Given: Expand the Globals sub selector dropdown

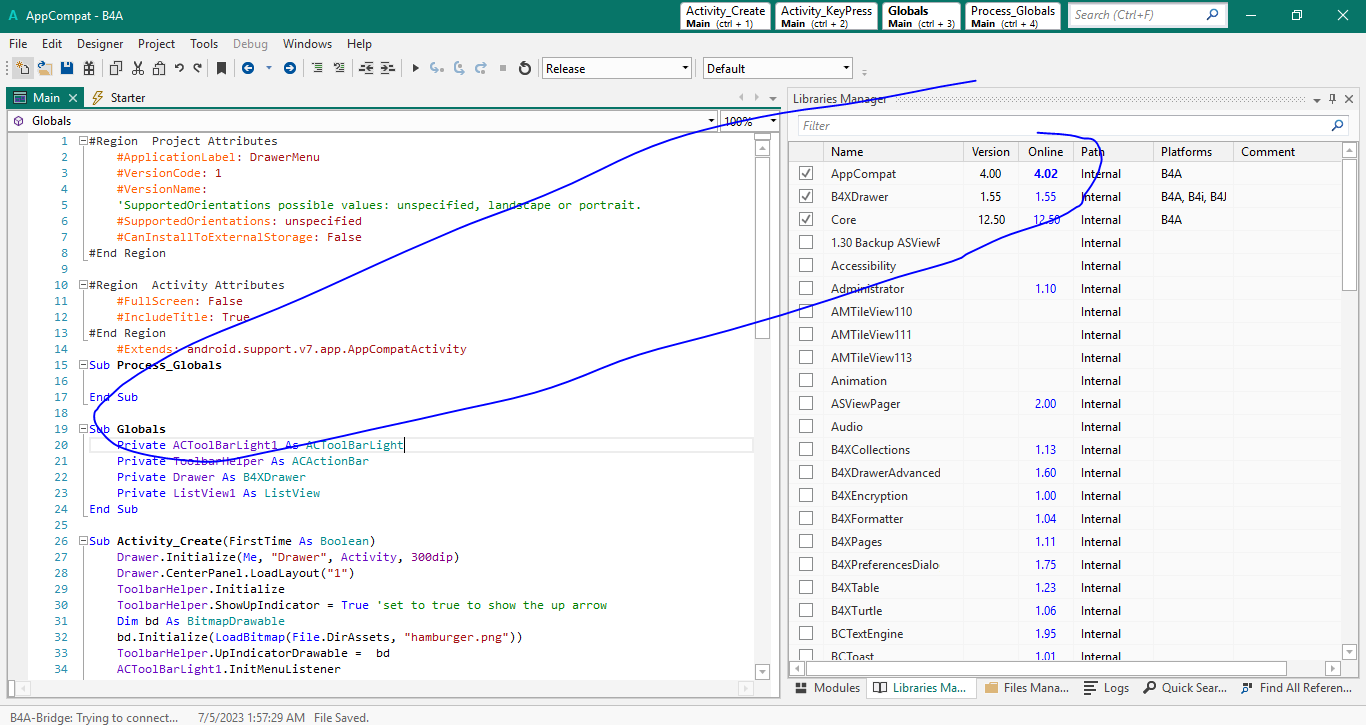Looking at the screenshot, I should point(709,121).
